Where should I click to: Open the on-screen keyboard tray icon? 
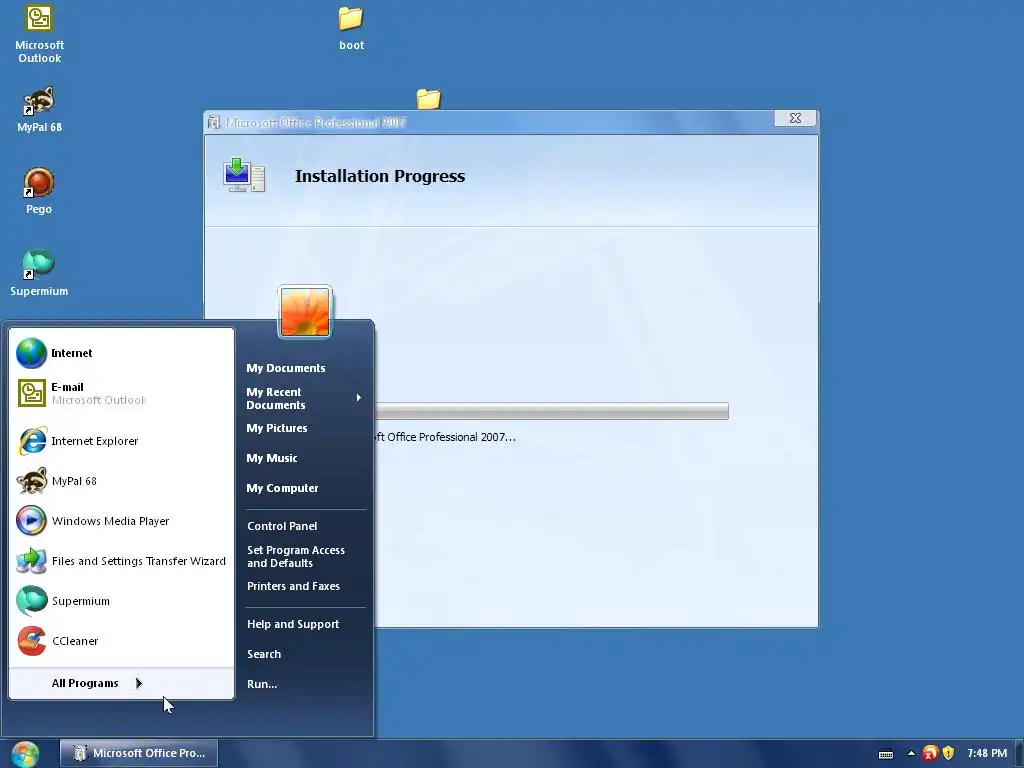pyautogui.click(x=886, y=754)
